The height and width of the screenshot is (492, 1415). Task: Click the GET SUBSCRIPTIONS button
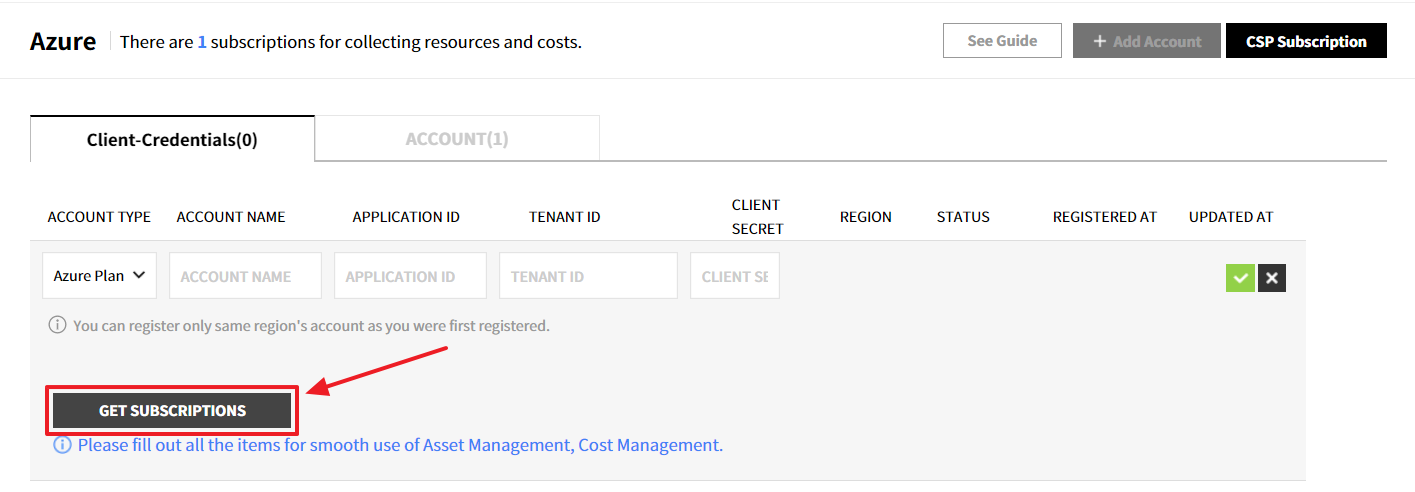pos(172,411)
